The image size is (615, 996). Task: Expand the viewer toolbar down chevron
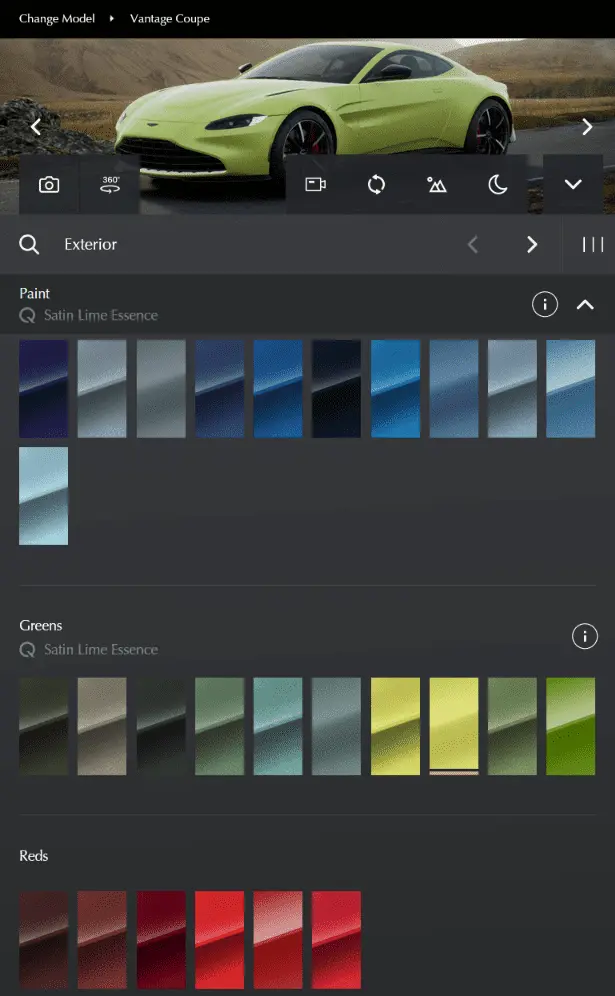coord(573,185)
